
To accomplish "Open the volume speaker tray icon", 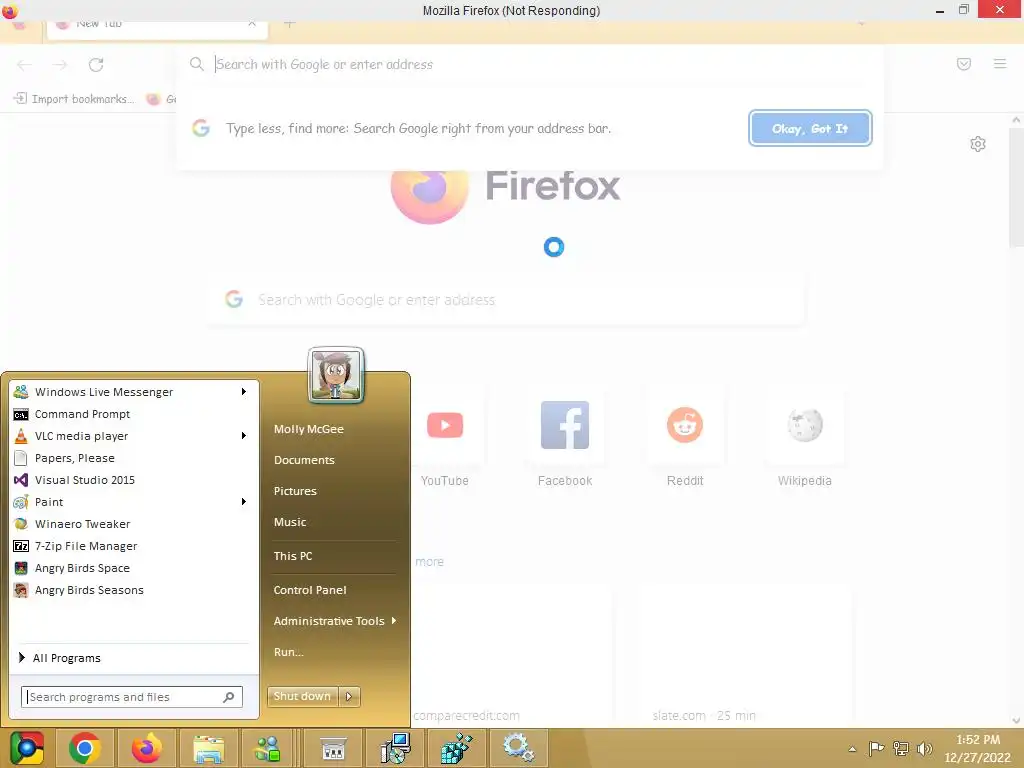I will (x=924, y=748).
